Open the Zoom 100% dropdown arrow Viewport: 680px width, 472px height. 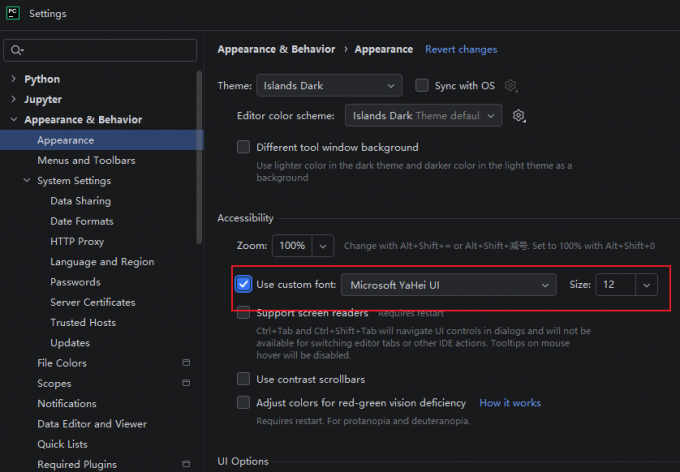pos(323,246)
